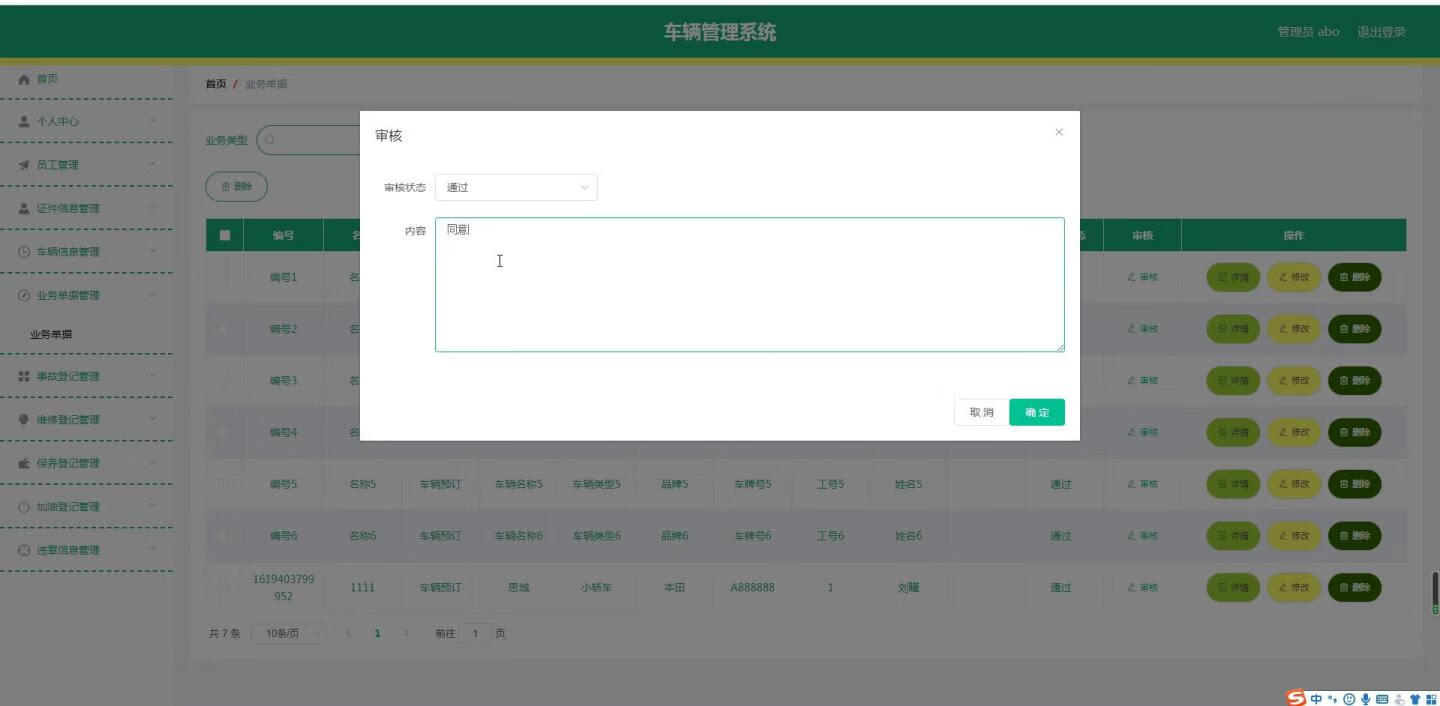Click the 删除 button above the table
Viewport: 1440px width, 706px height.
236,186
